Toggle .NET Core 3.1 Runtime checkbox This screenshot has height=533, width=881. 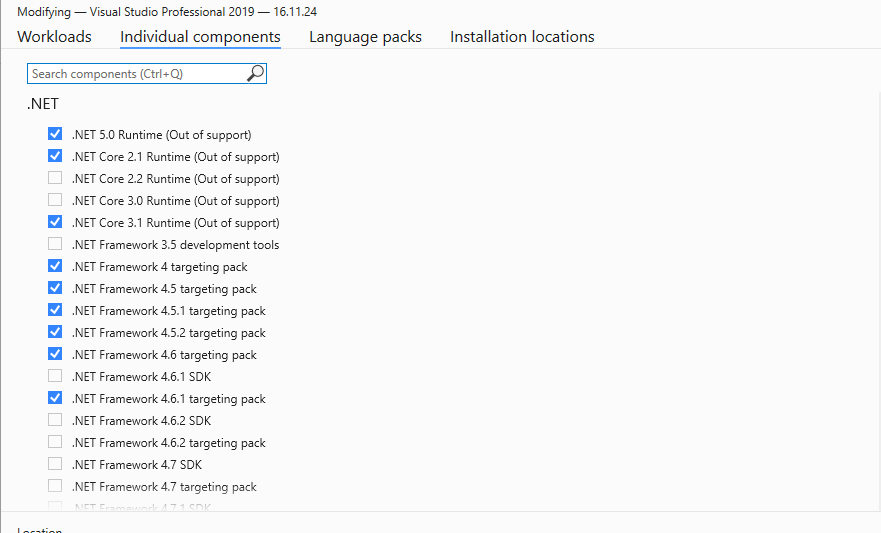(55, 222)
